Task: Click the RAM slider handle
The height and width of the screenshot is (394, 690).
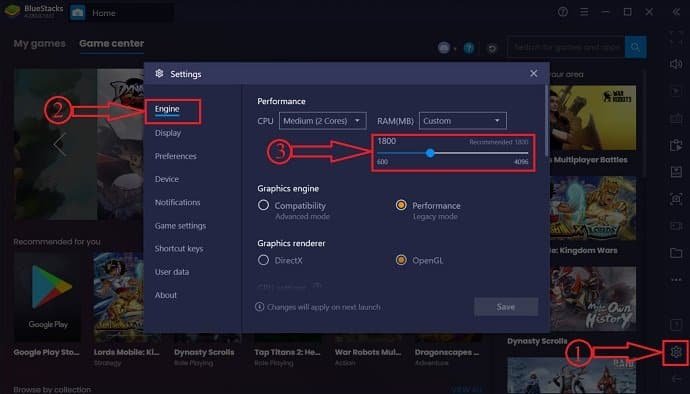Action: coord(430,153)
